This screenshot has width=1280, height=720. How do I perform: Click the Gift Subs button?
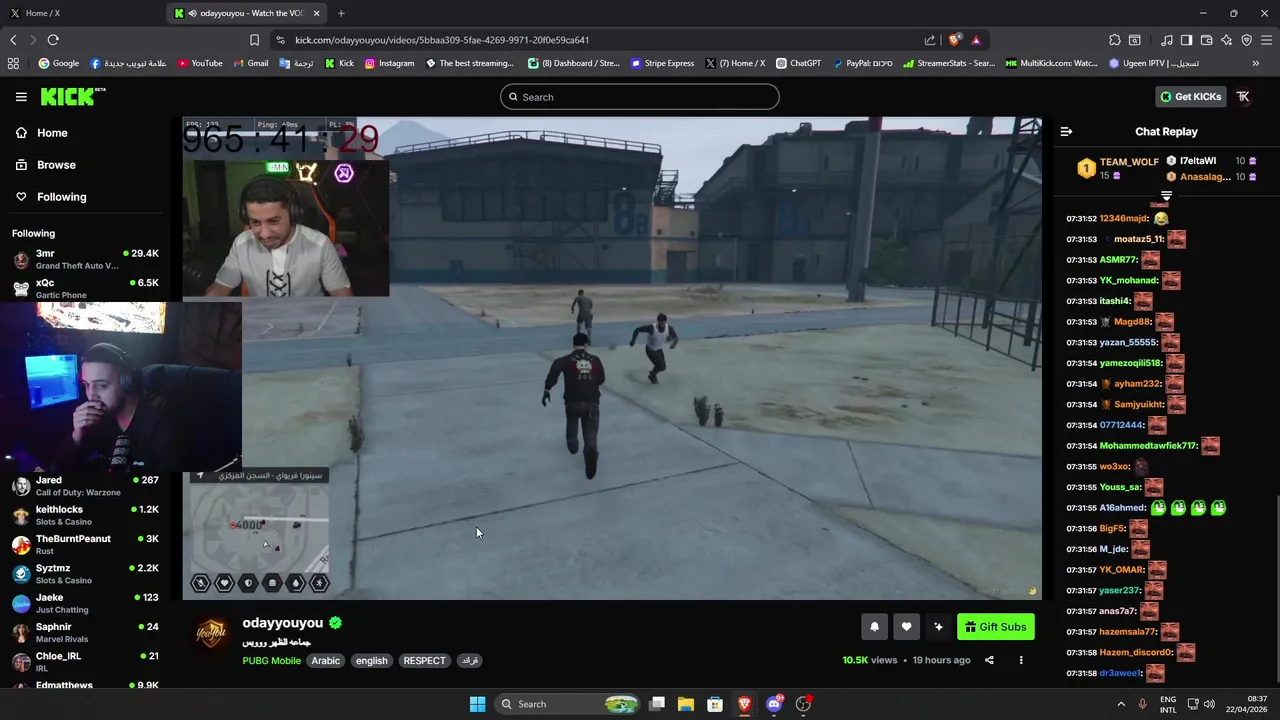click(995, 627)
